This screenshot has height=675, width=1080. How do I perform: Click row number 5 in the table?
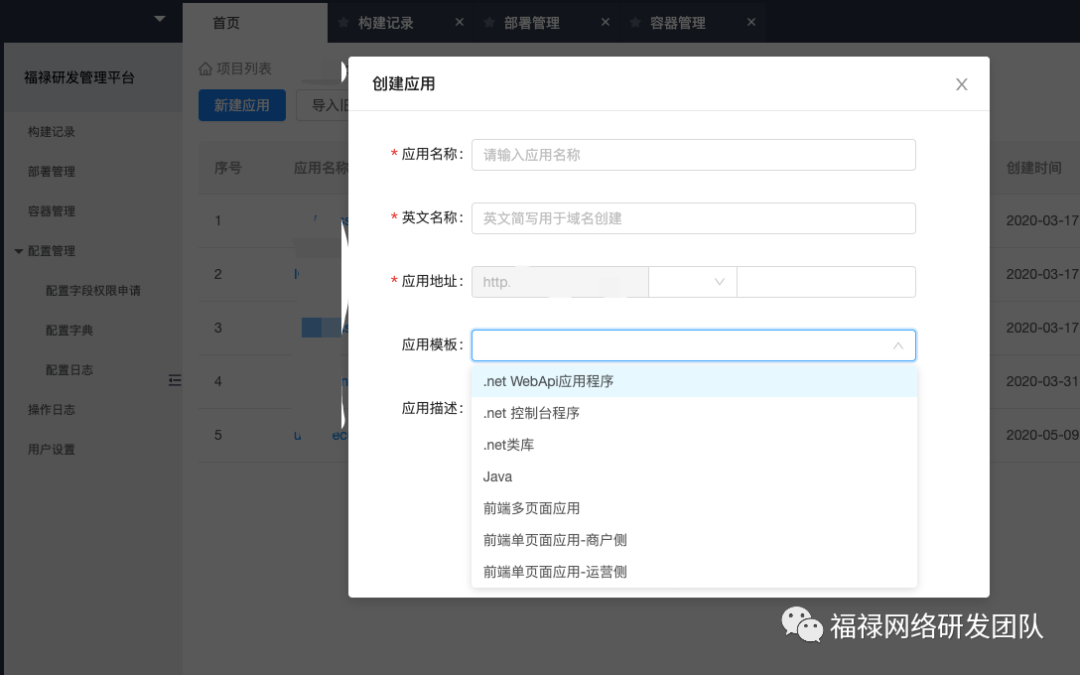[218, 435]
